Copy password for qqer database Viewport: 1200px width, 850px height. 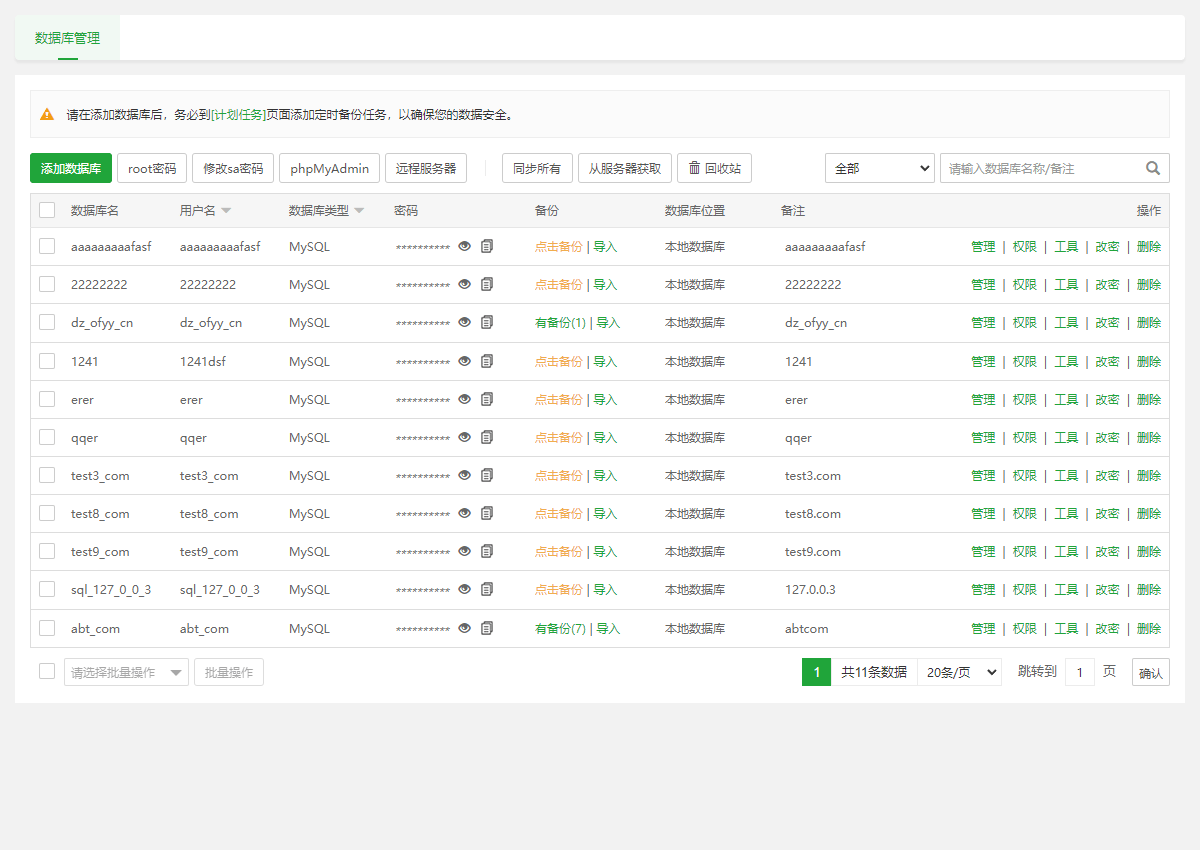(x=487, y=437)
